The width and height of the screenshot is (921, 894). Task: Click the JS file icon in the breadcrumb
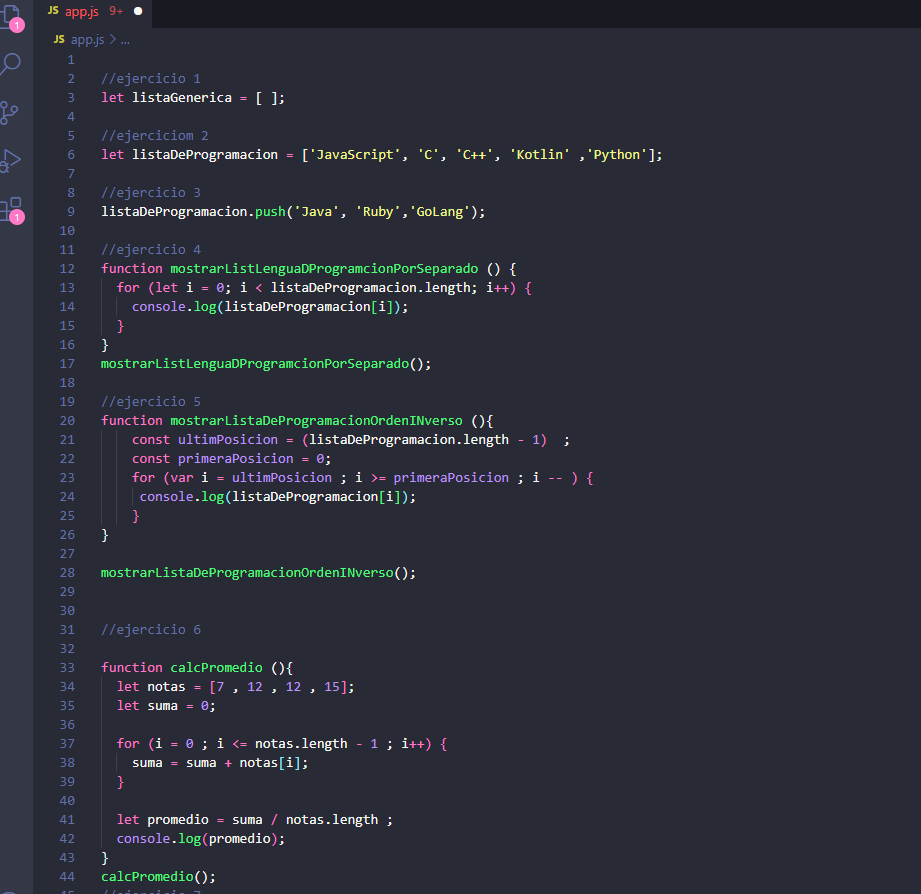[x=59, y=39]
